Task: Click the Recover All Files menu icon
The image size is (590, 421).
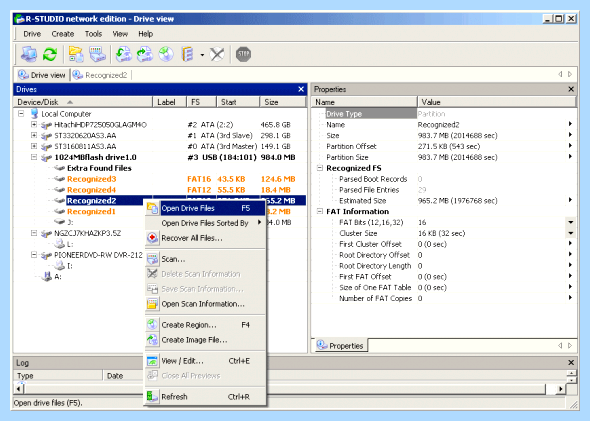Action: (152, 238)
